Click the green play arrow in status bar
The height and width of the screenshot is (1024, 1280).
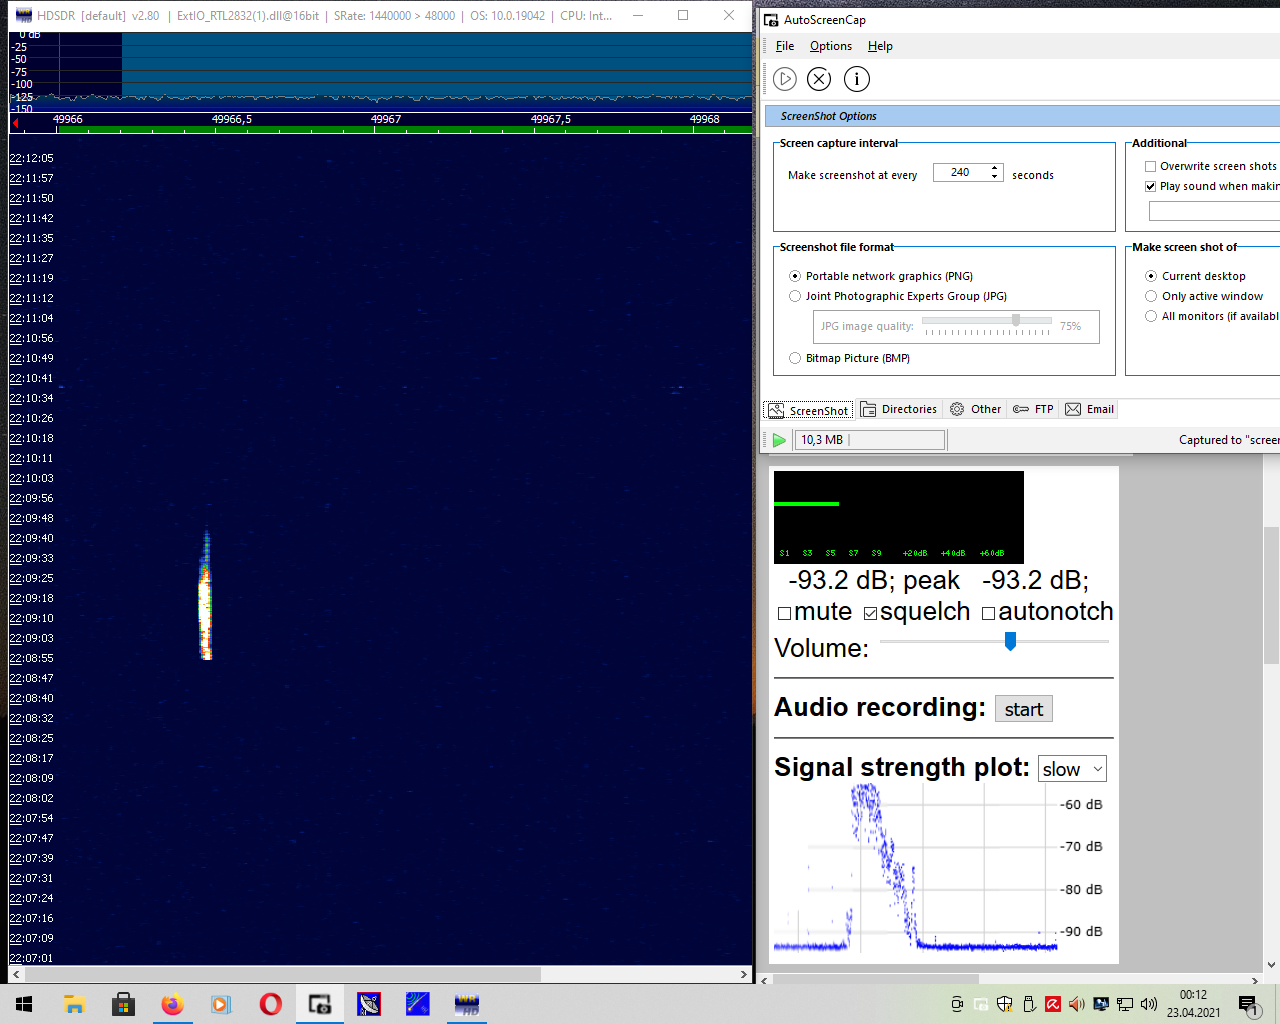coord(779,440)
